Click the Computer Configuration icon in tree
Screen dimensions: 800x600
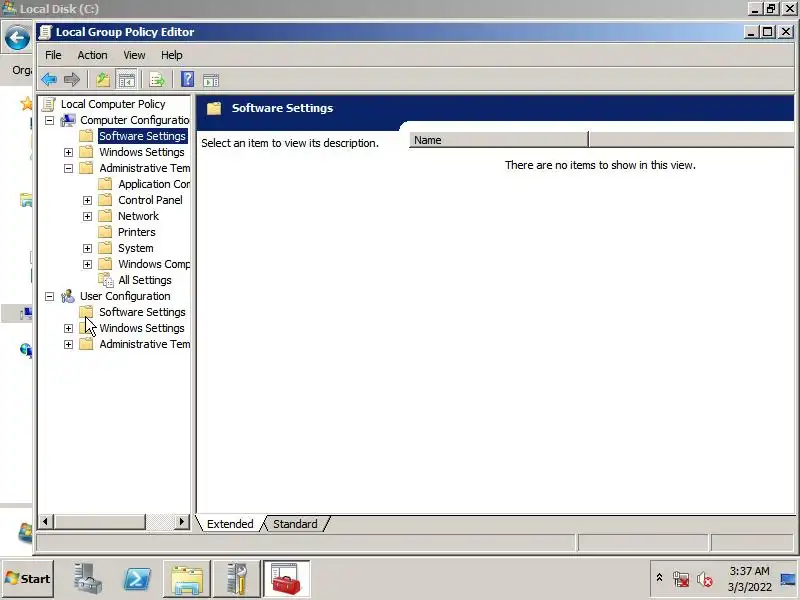(x=67, y=120)
